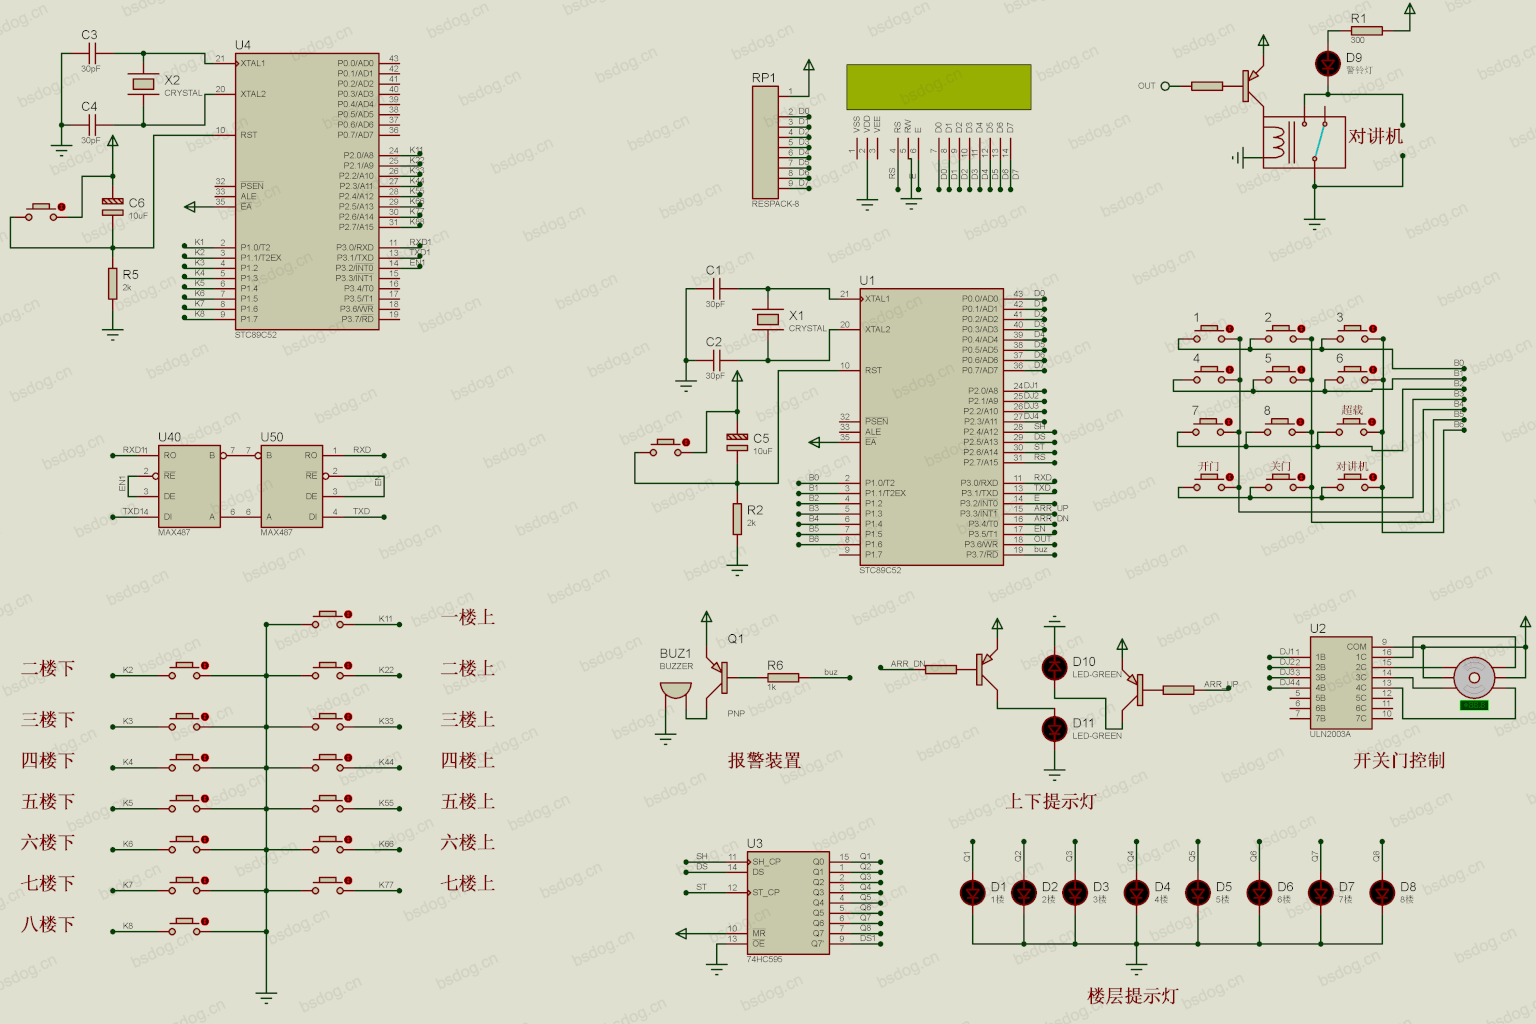Click the BUZ1 buzzer symbol

point(675,691)
